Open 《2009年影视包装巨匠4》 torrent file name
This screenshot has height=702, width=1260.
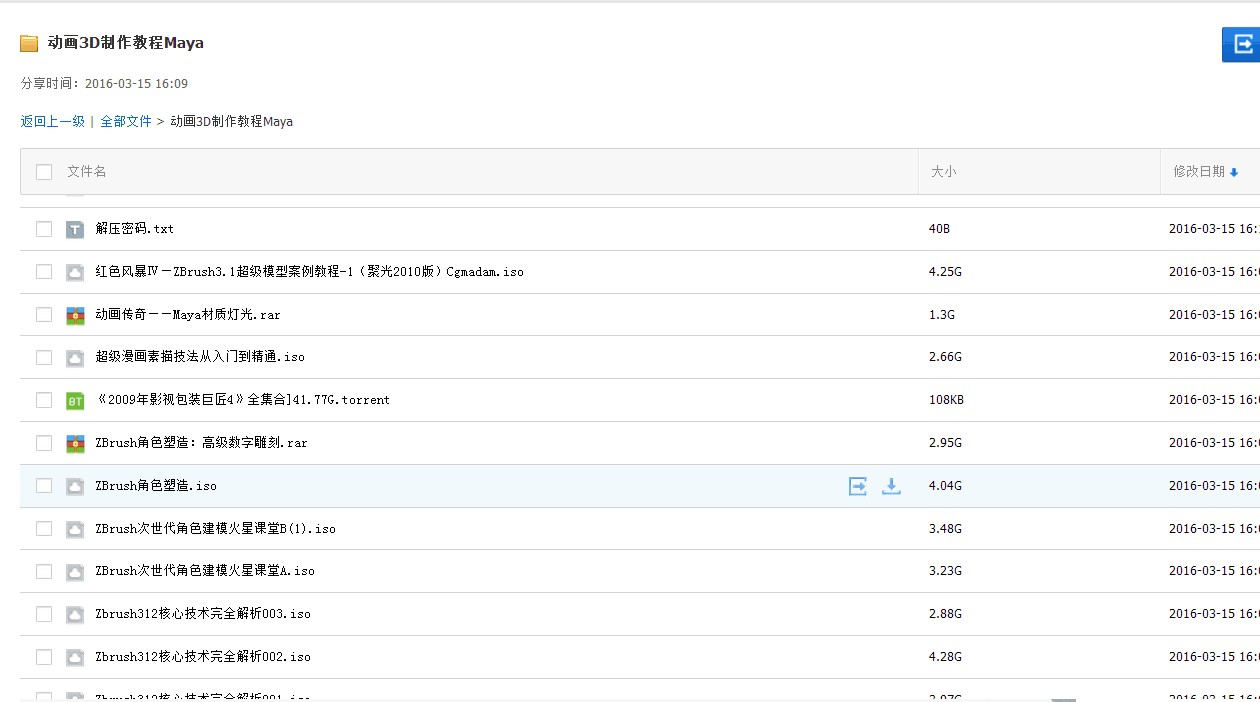[243, 400]
